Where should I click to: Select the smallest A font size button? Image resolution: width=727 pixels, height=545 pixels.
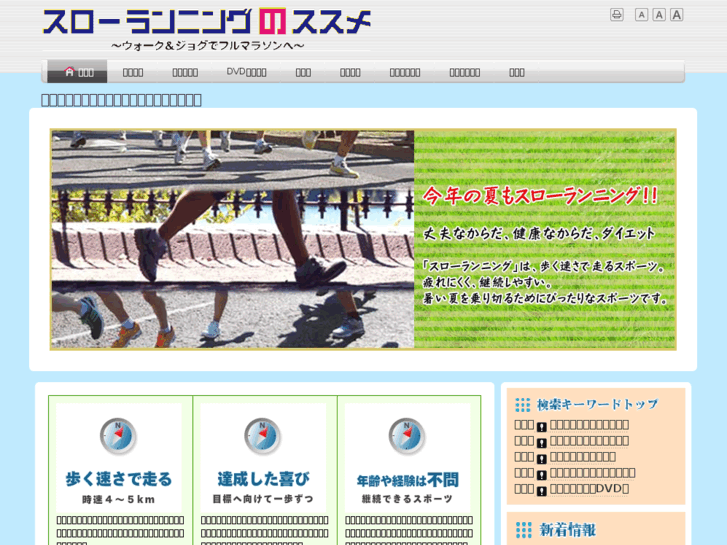tap(641, 15)
